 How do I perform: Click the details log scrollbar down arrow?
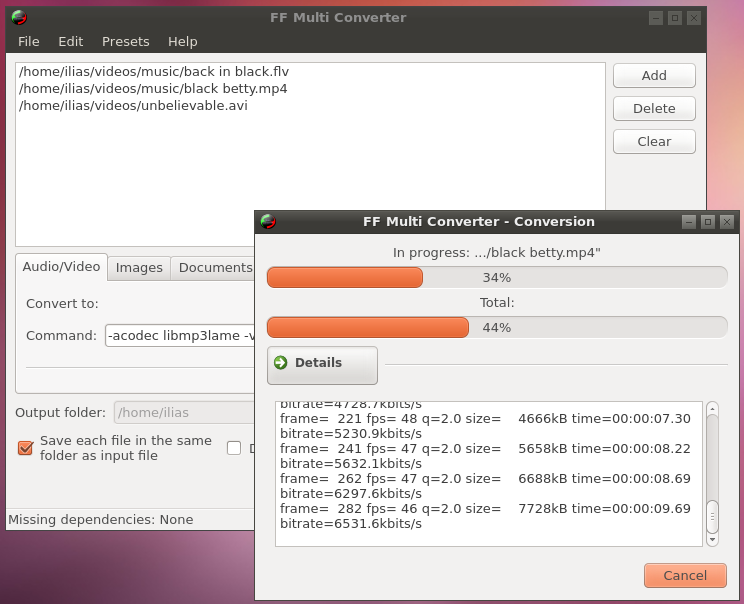click(712, 540)
